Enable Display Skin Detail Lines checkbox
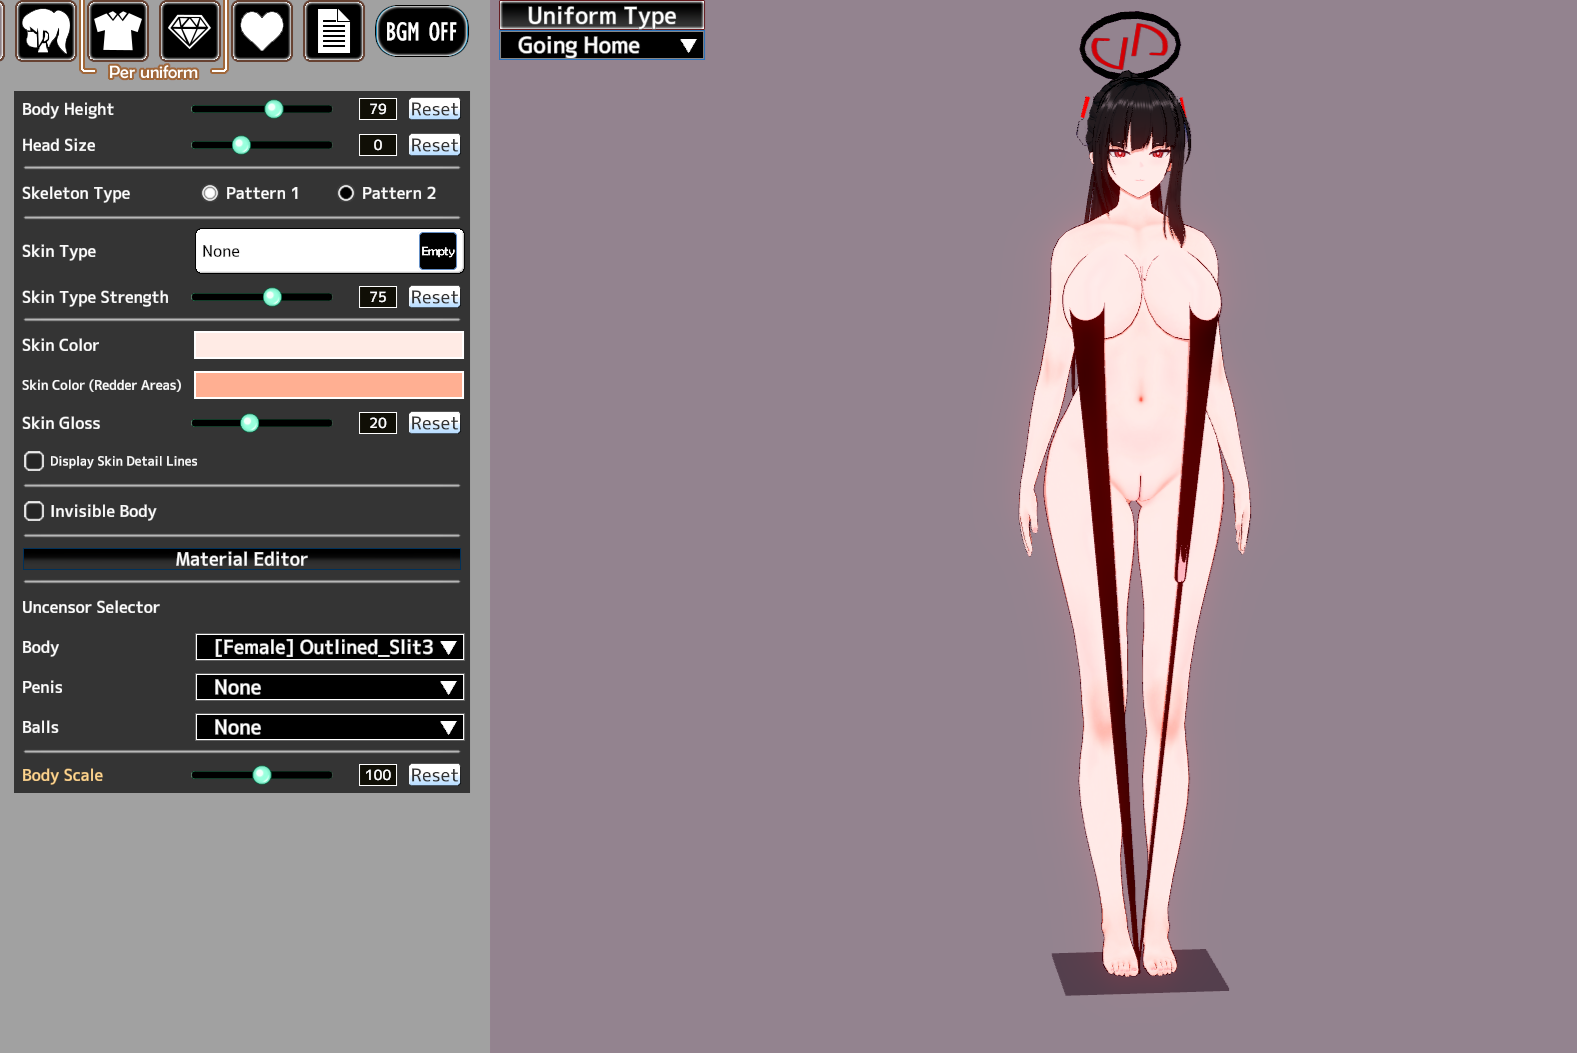 (x=34, y=461)
